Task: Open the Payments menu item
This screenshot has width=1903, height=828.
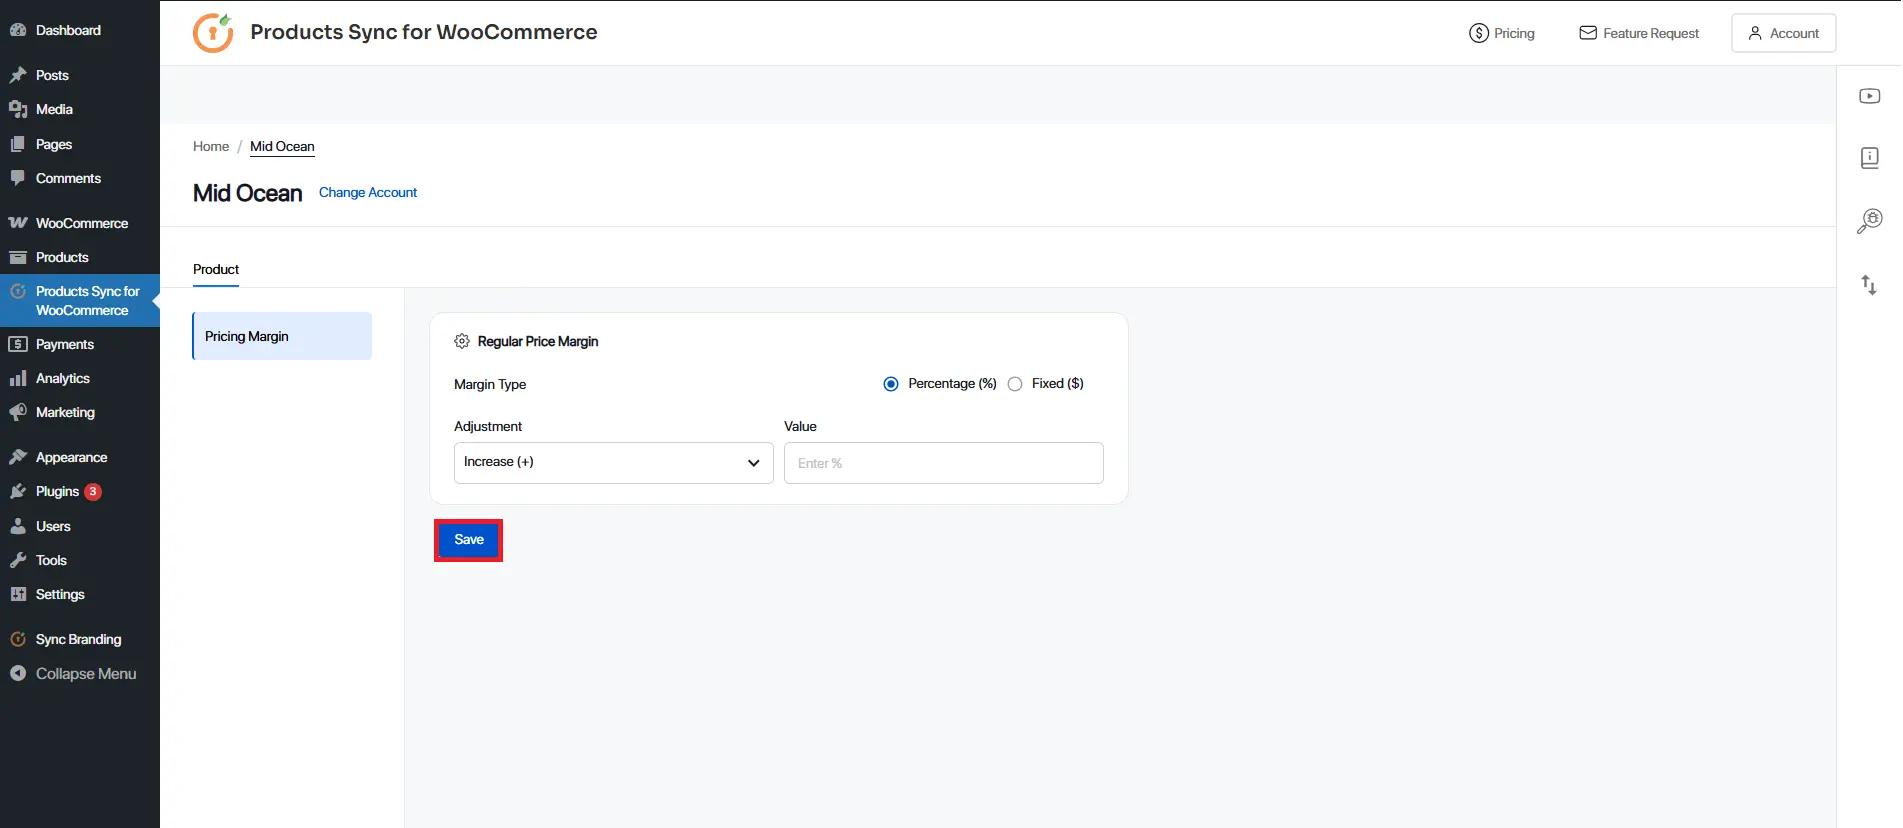Action: pos(80,344)
